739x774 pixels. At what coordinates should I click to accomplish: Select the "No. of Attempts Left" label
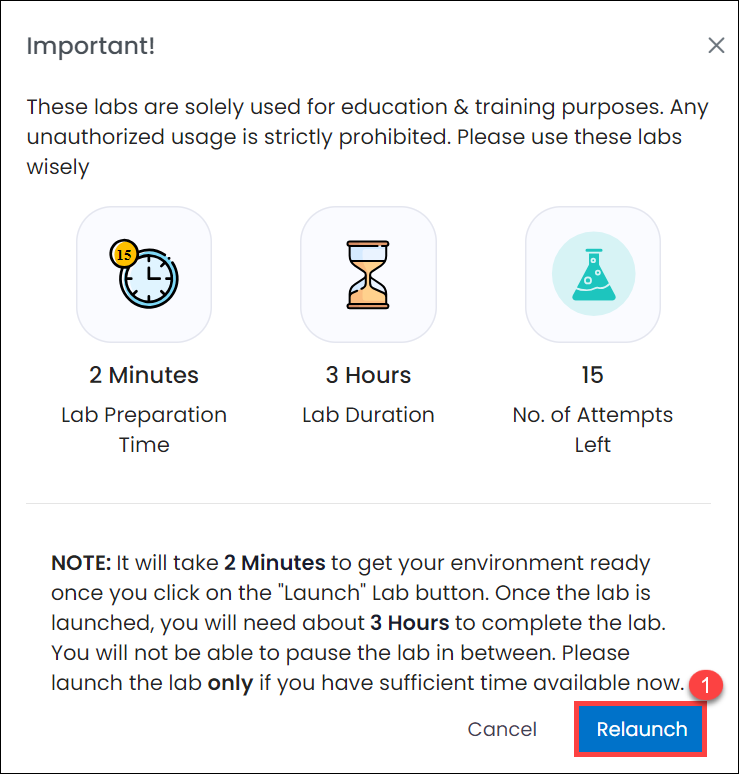[592, 429]
